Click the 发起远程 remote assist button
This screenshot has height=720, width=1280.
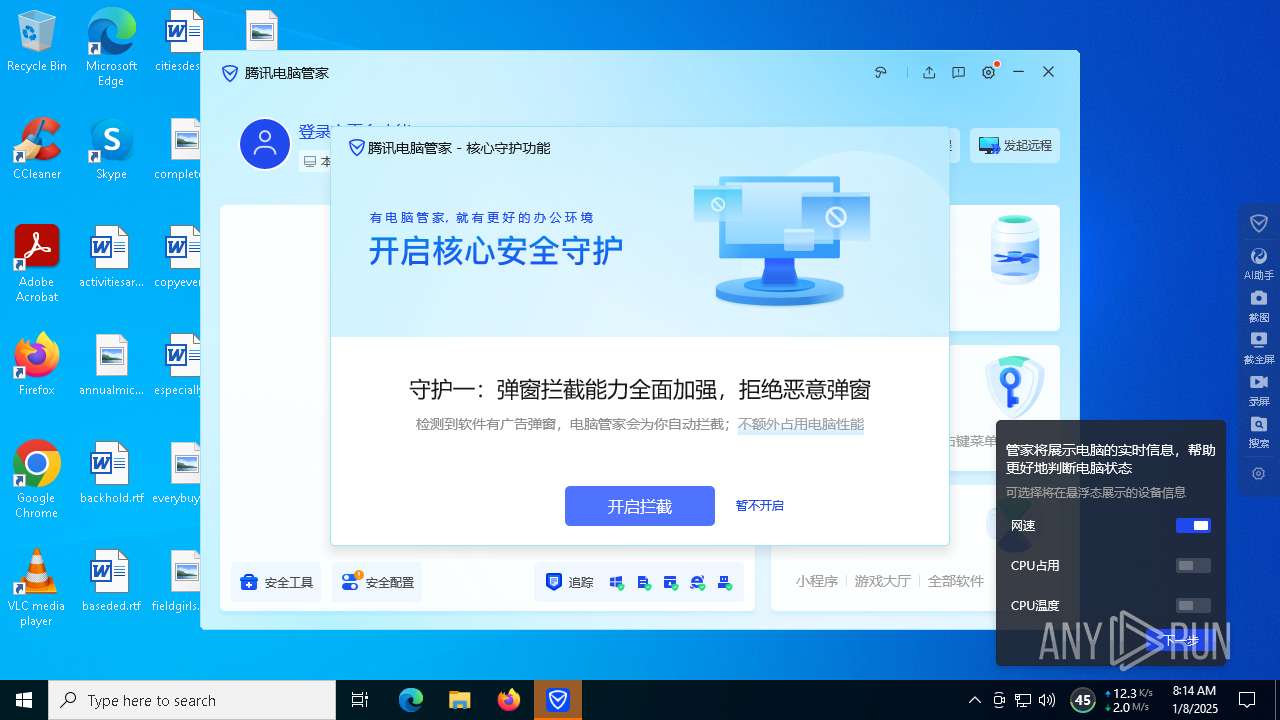click(x=1015, y=145)
